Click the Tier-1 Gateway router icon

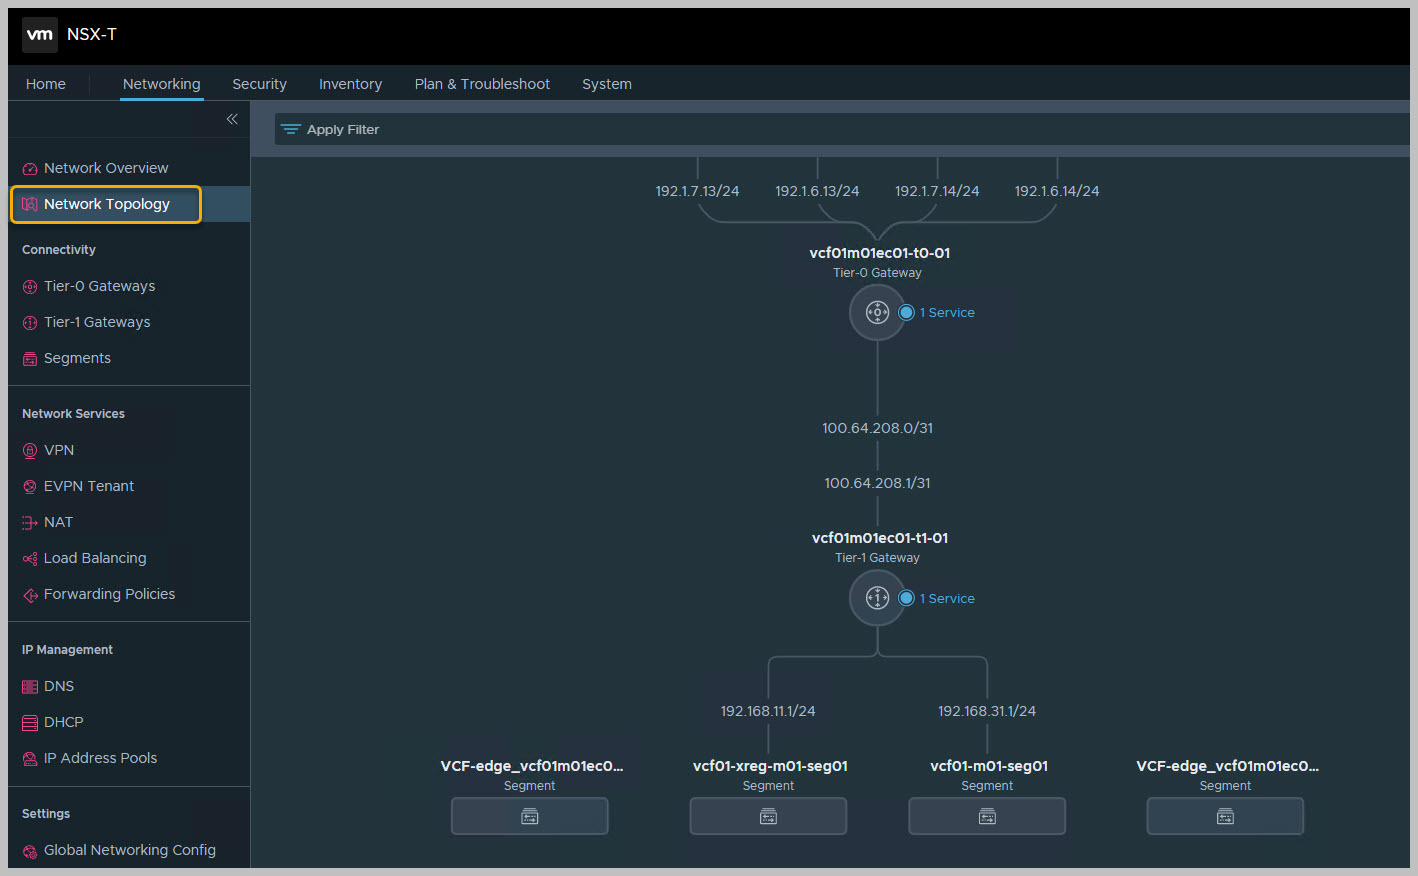[877, 598]
